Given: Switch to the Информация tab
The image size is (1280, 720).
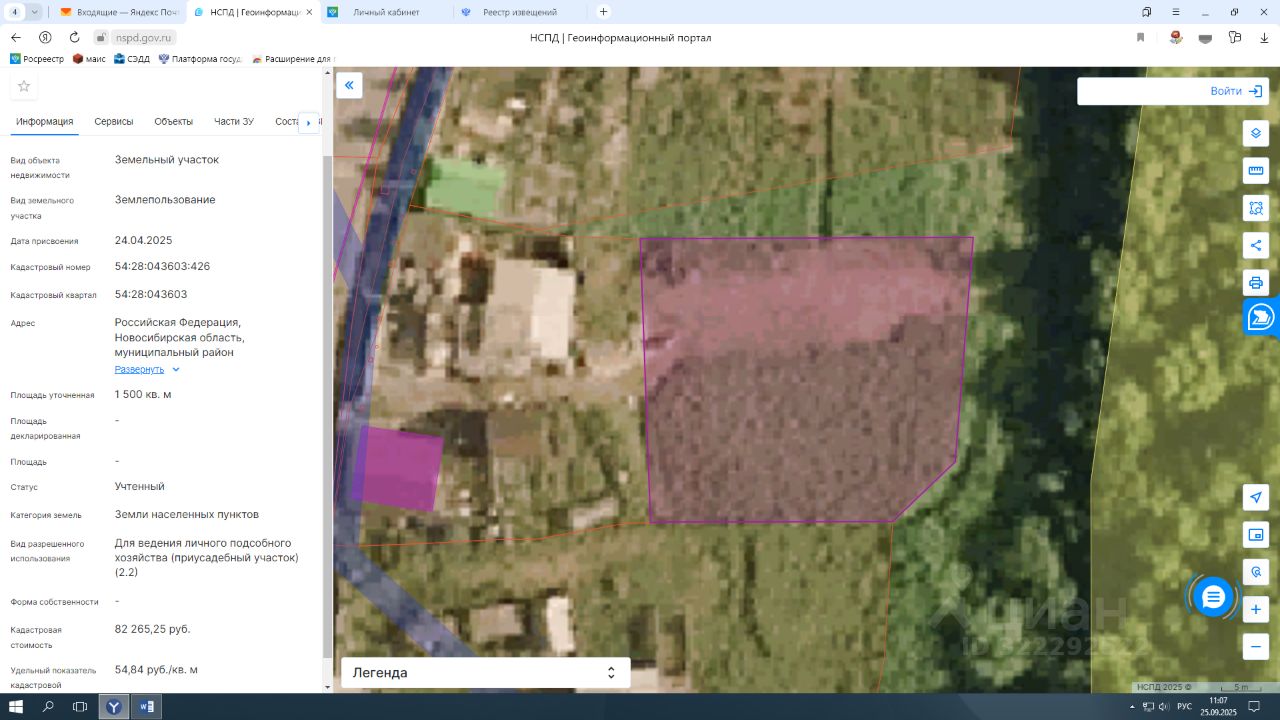Looking at the screenshot, I should pyautogui.click(x=45, y=121).
